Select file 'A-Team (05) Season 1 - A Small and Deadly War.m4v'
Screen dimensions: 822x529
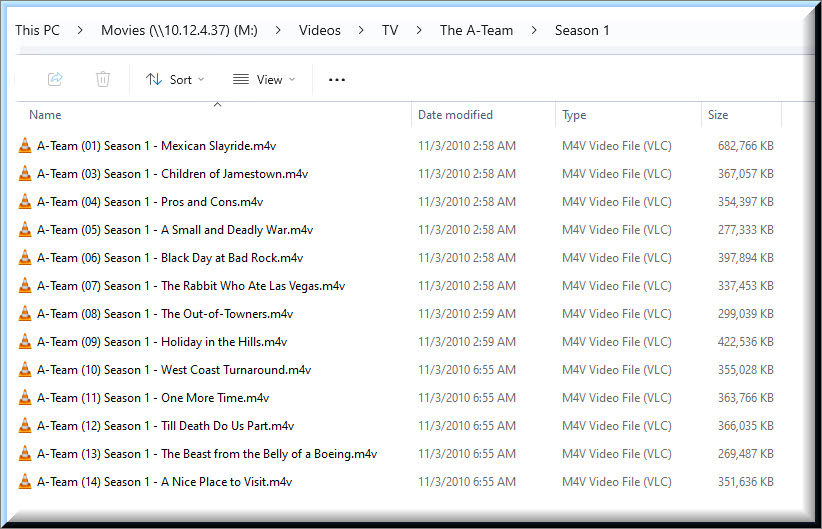coord(175,230)
